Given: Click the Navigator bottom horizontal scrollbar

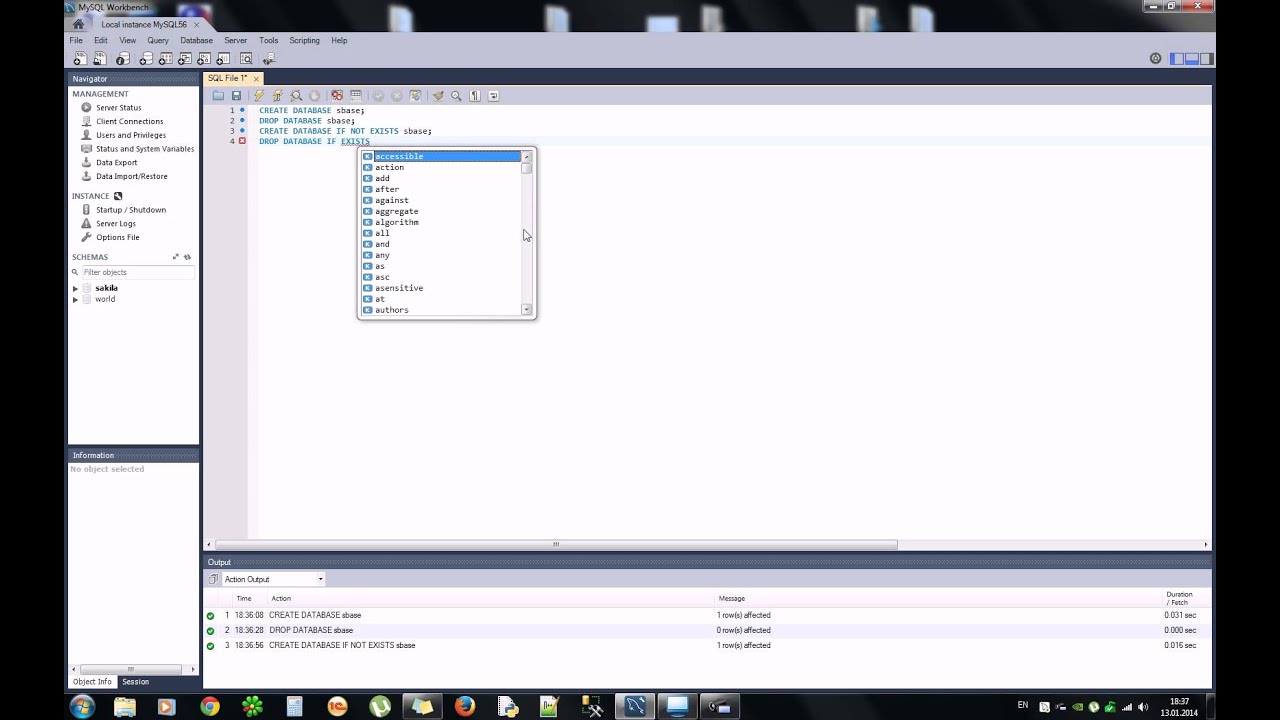Looking at the screenshot, I should pos(133,668).
